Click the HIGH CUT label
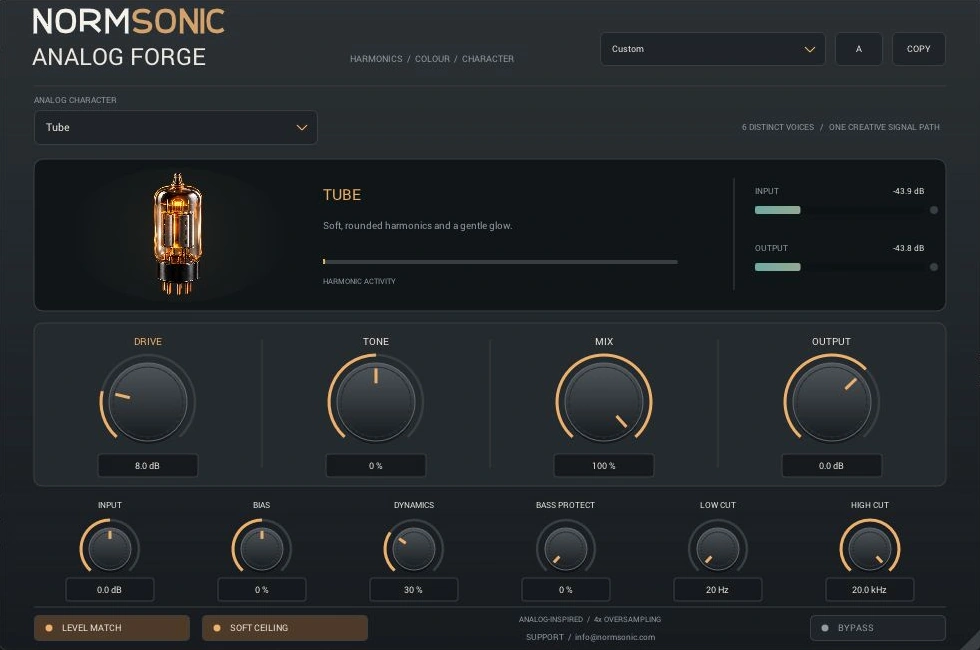980x650 pixels. coord(869,505)
